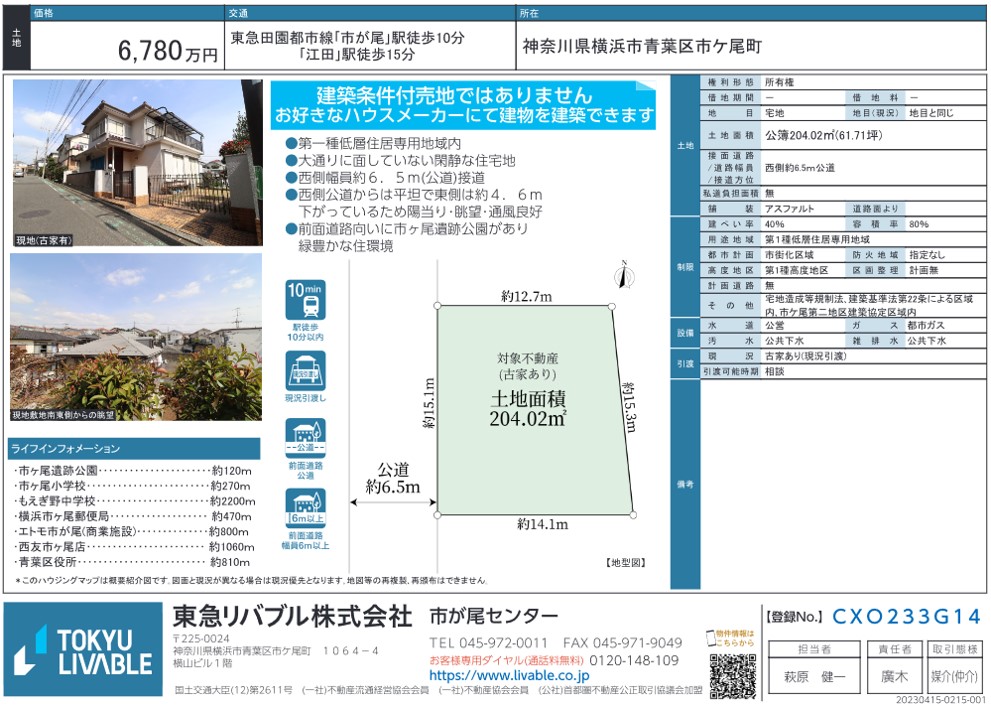Click the 現況引渡し house icon
This screenshot has height=708, width=991.
click(306, 376)
